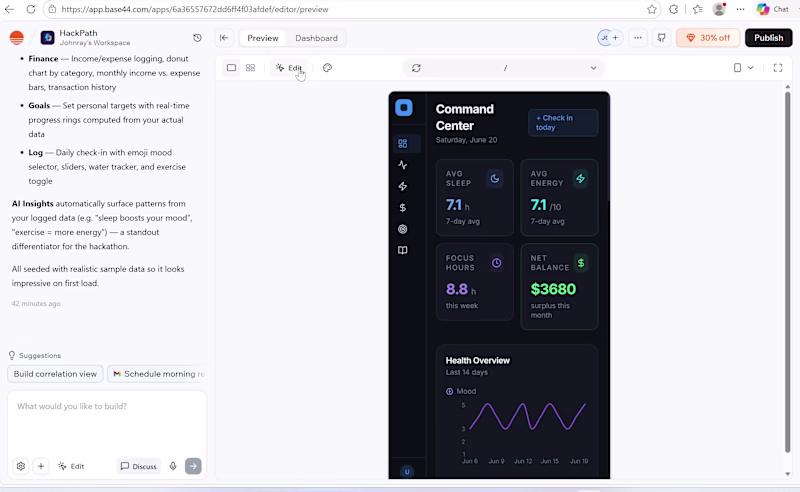The height and width of the screenshot is (492, 800).
Task: Enable visual Edit mode in toolbar
Action: click(289, 67)
